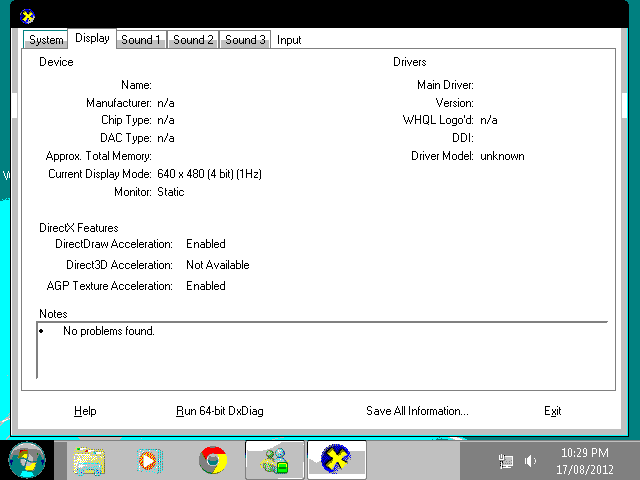Screen dimensions: 640x480
Task: Click Direct3D Acceleration 'Not Available' value
Action: click(218, 265)
